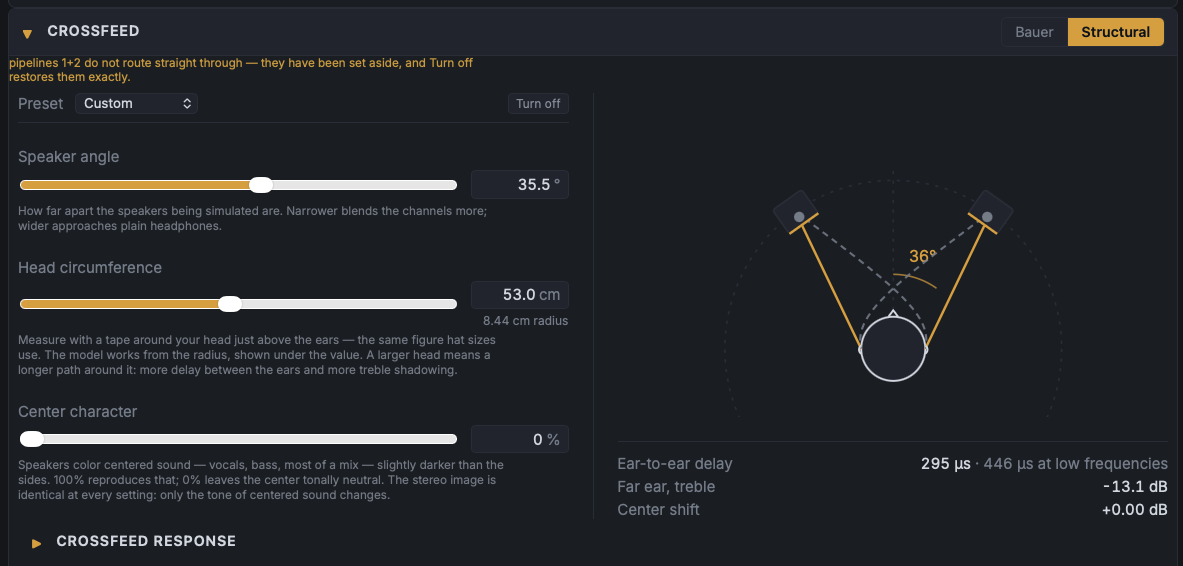This screenshot has height=566, width=1183.
Task: Click the Speaker angle value field
Action: pyautogui.click(x=520, y=185)
